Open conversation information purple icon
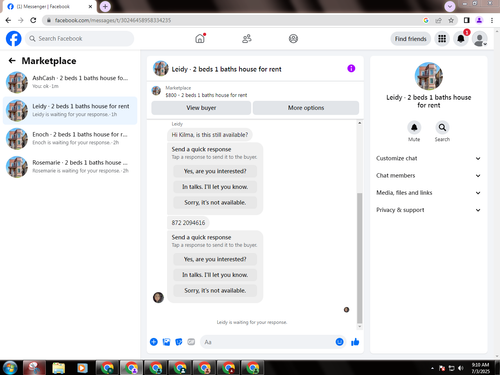This screenshot has height=375, width=500. (351, 68)
